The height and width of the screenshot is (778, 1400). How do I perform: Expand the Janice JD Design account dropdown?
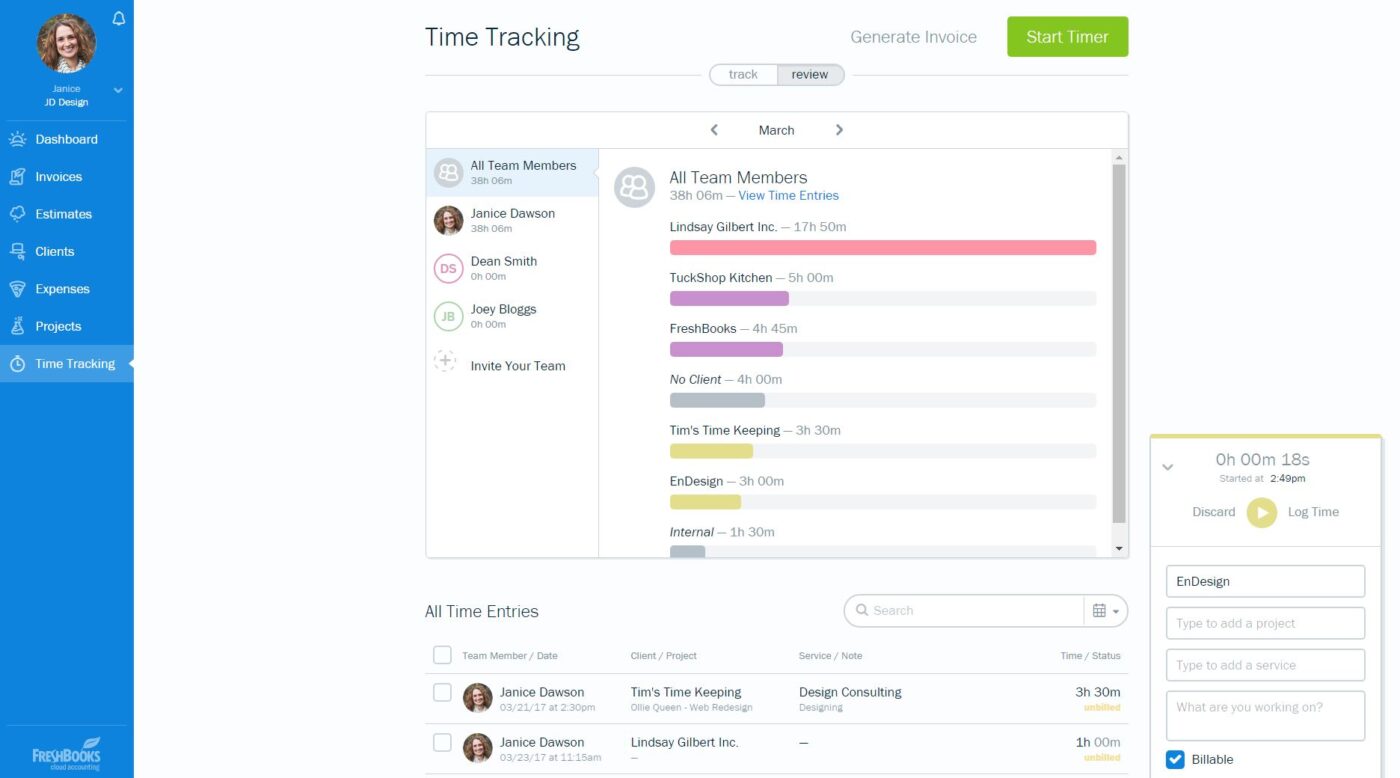(118, 90)
